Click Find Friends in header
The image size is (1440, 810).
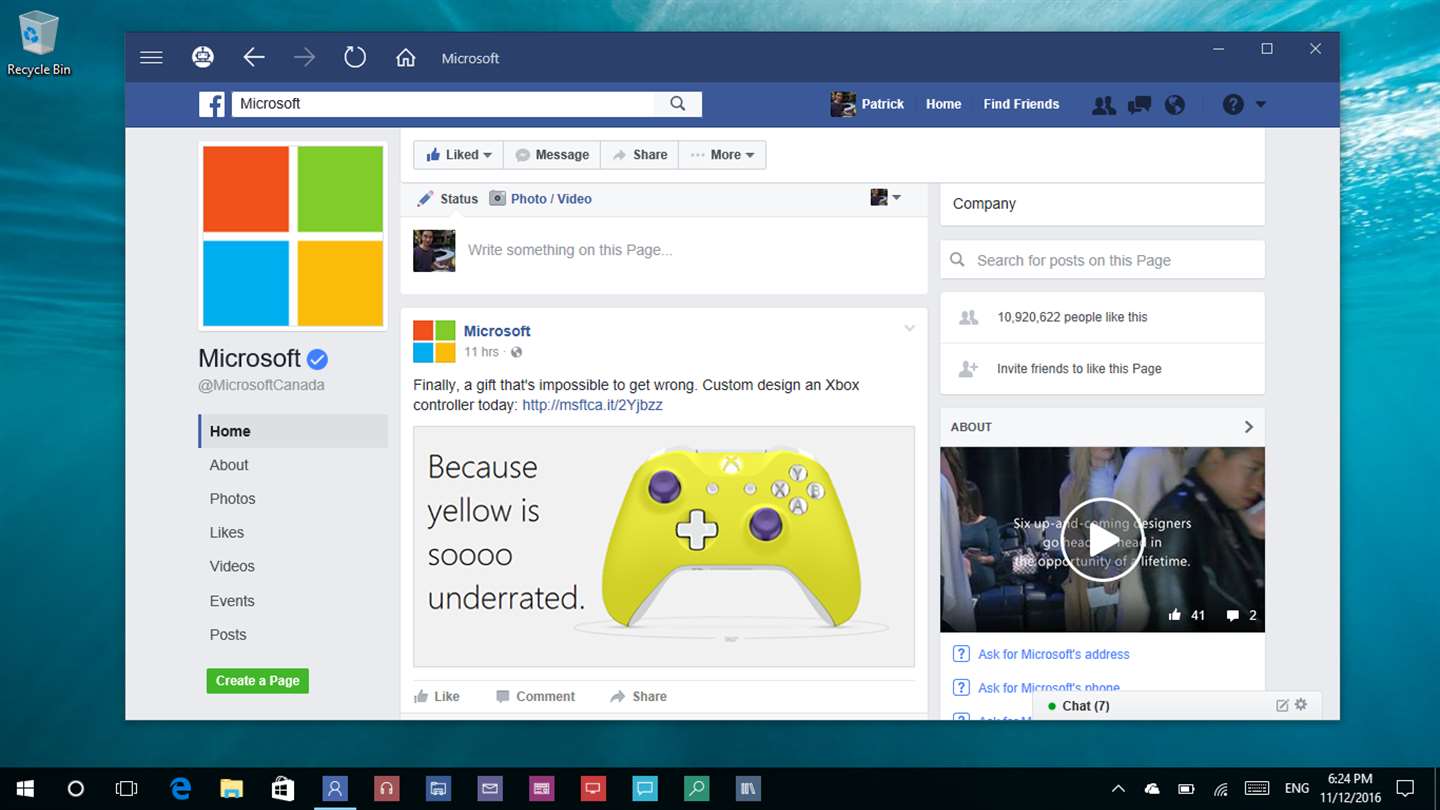(1021, 104)
